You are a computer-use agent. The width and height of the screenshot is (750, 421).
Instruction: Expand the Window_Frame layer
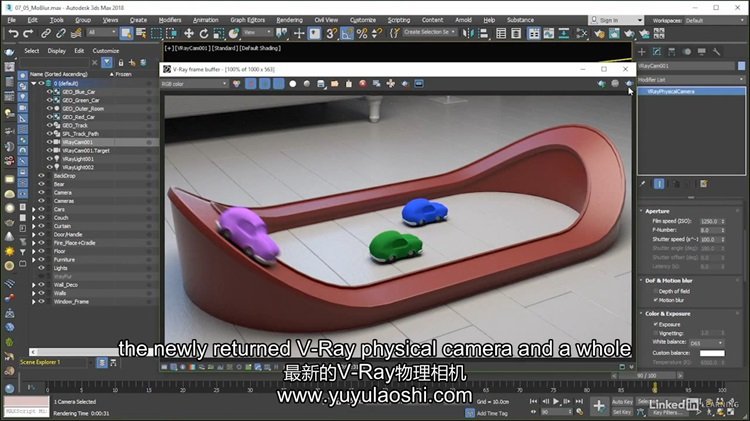click(33, 302)
